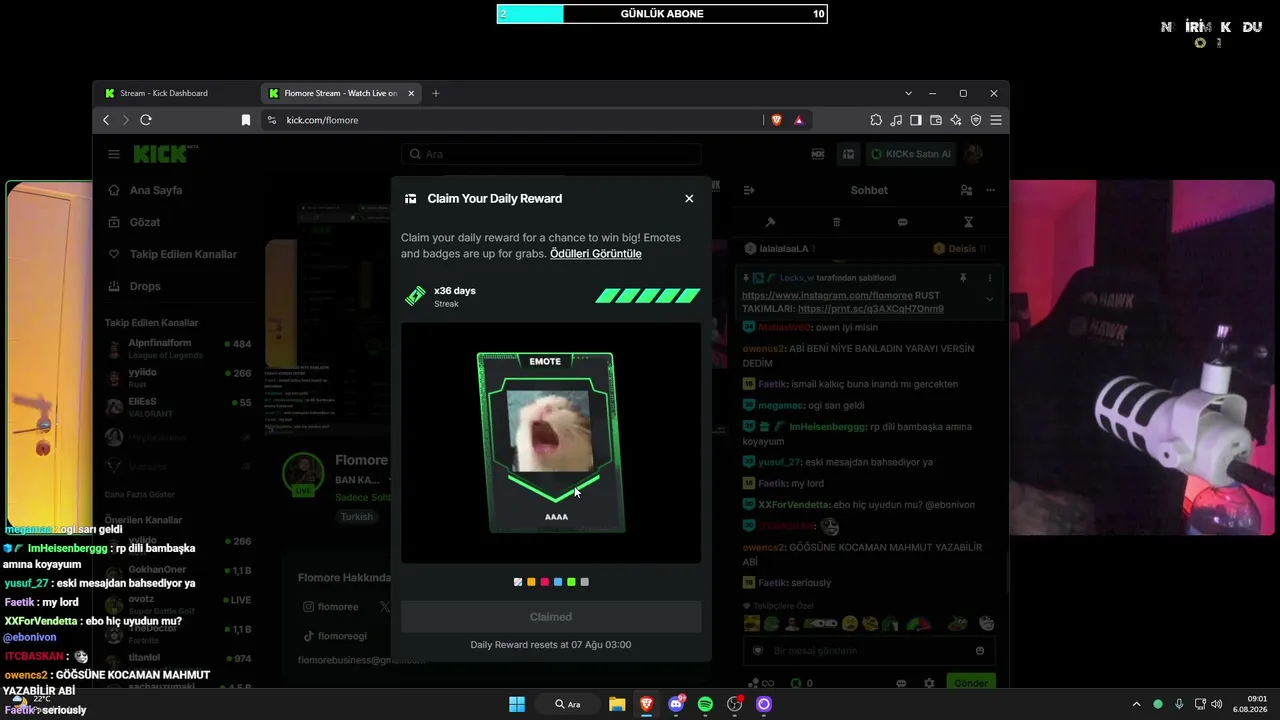Bookmark this page in Brave
1280x720 pixels.
coord(246,120)
